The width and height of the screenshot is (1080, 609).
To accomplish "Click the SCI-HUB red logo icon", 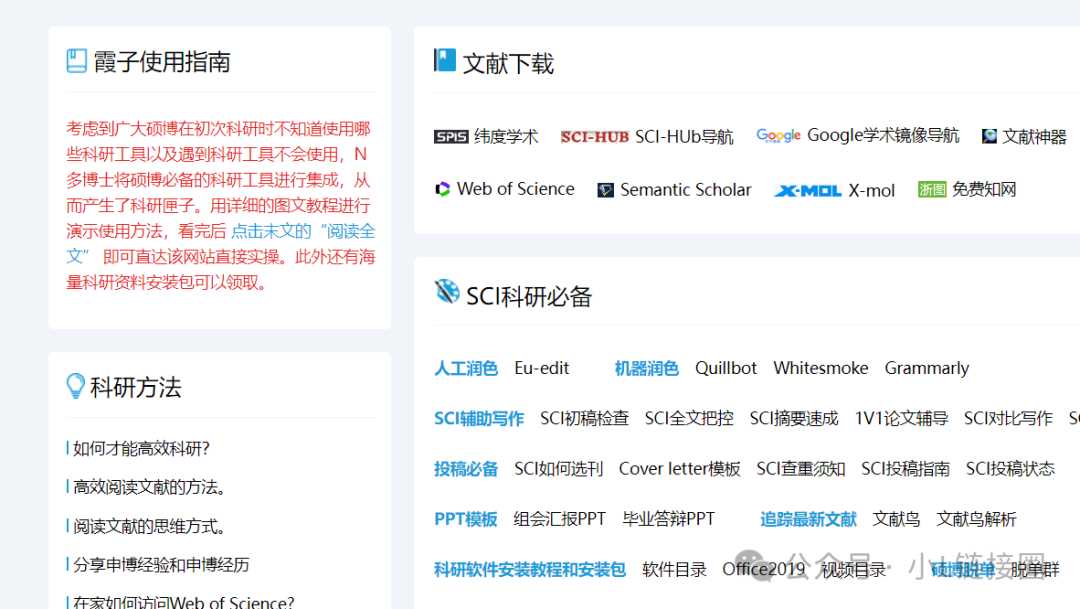I will (x=594, y=137).
